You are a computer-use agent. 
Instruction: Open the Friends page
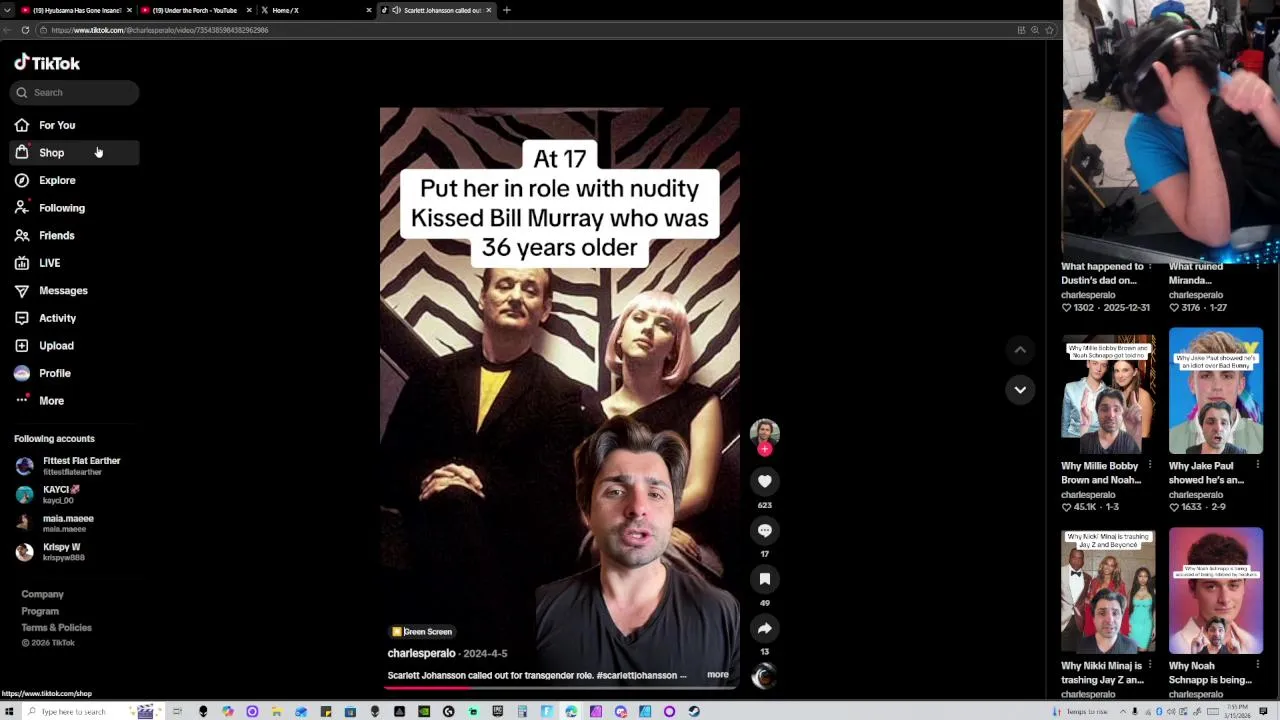(x=57, y=235)
